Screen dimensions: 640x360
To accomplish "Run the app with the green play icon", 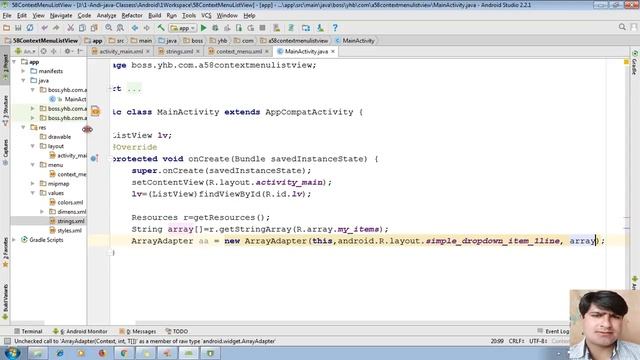I will coord(204,28).
